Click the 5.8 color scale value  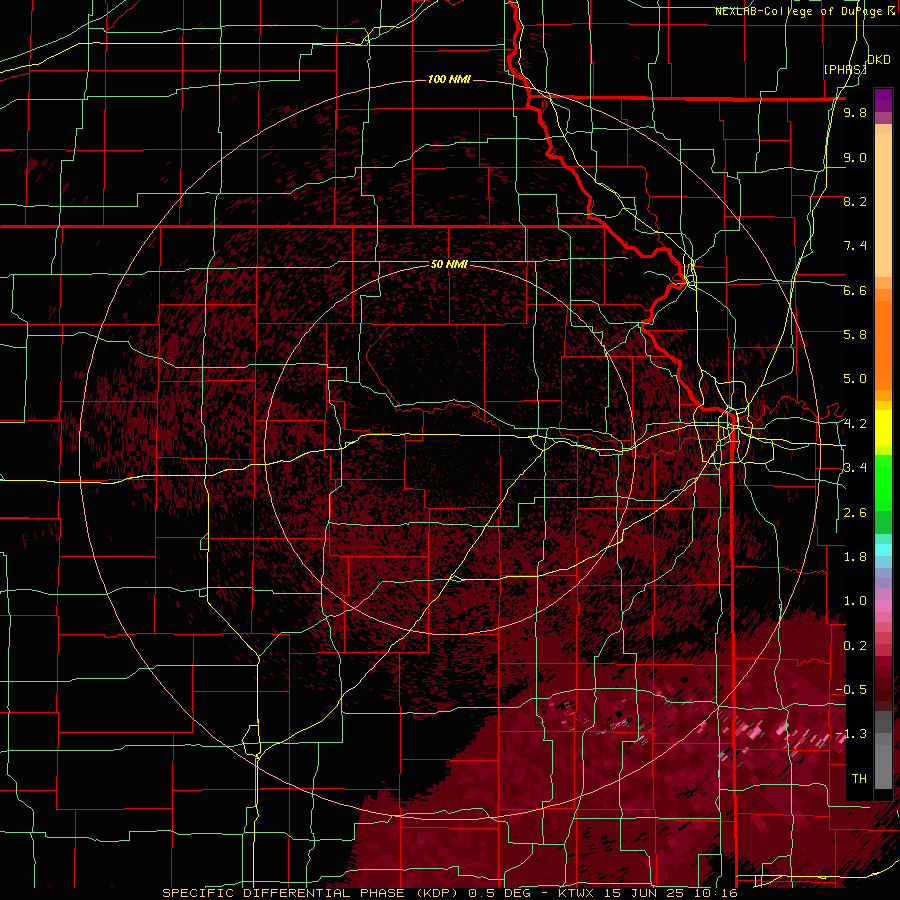[855, 334]
